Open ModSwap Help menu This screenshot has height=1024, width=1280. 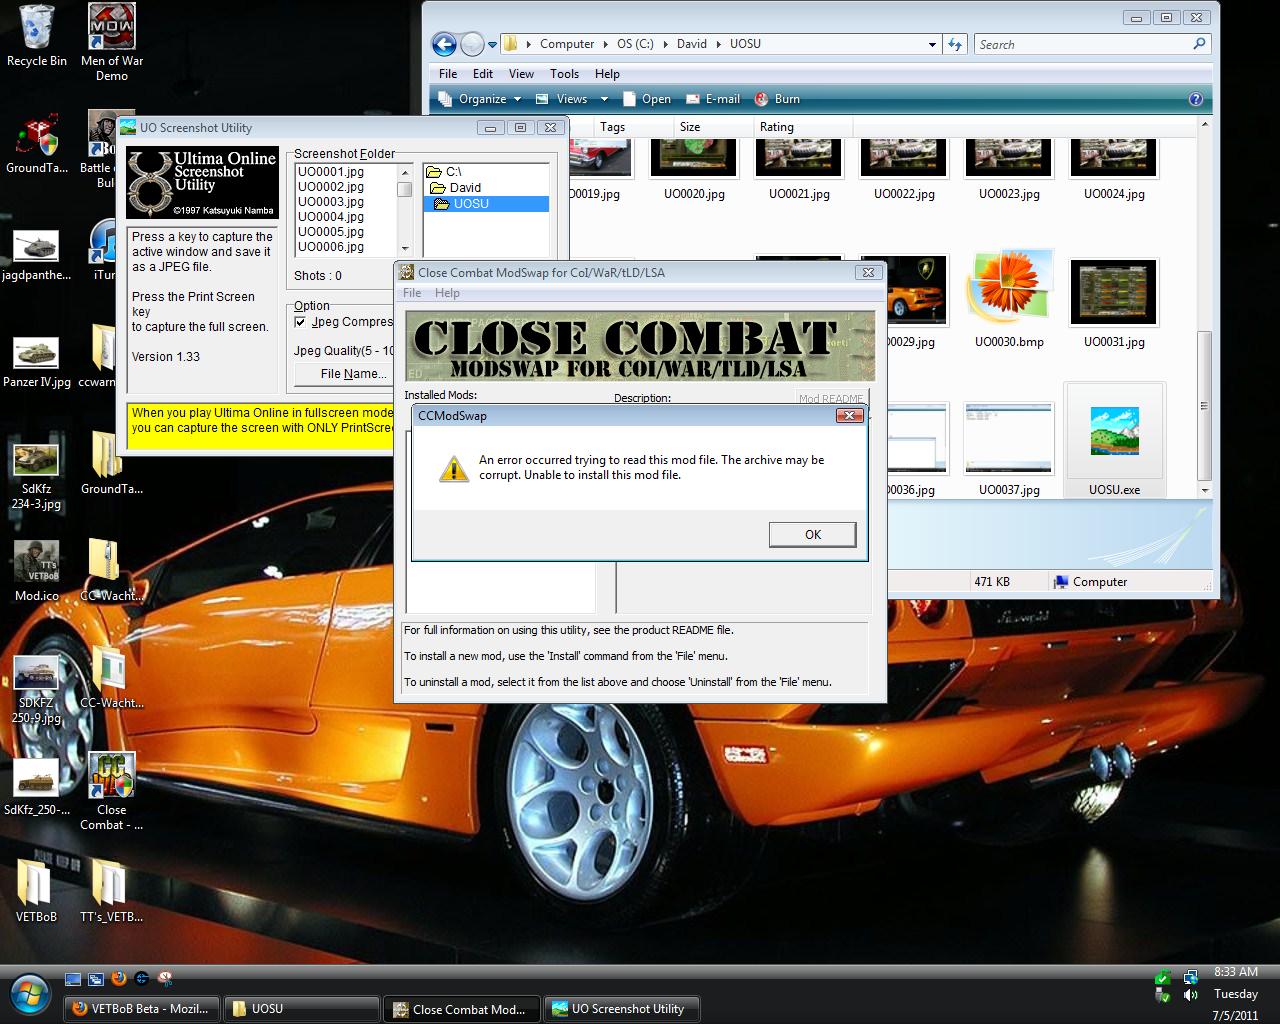(447, 293)
